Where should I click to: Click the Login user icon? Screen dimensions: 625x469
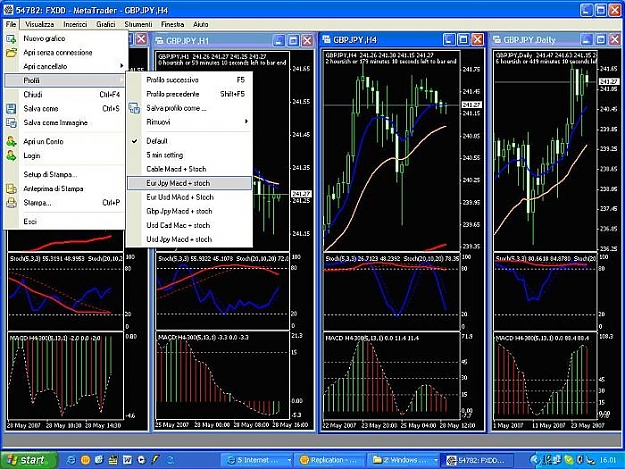pyautogui.click(x=11, y=155)
